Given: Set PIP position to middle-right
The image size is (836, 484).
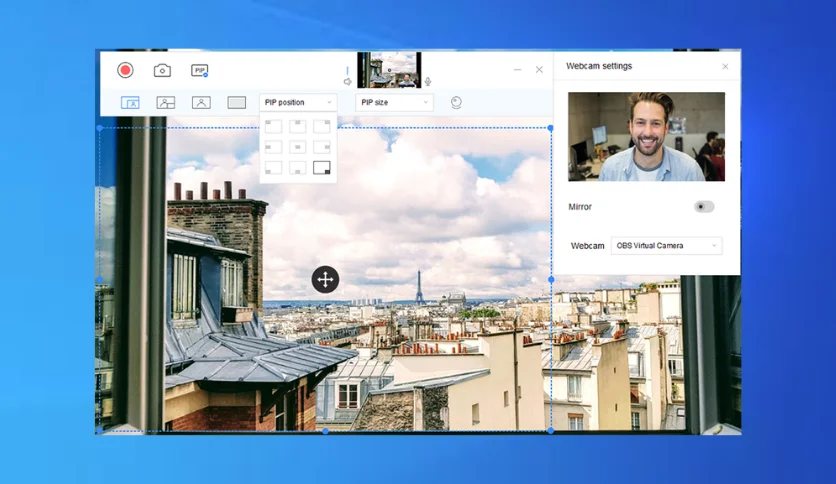Looking at the screenshot, I should (321, 147).
